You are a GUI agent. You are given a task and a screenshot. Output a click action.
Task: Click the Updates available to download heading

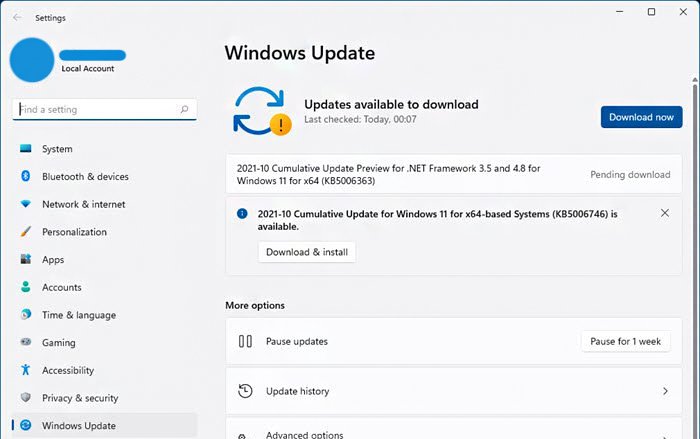tap(391, 105)
